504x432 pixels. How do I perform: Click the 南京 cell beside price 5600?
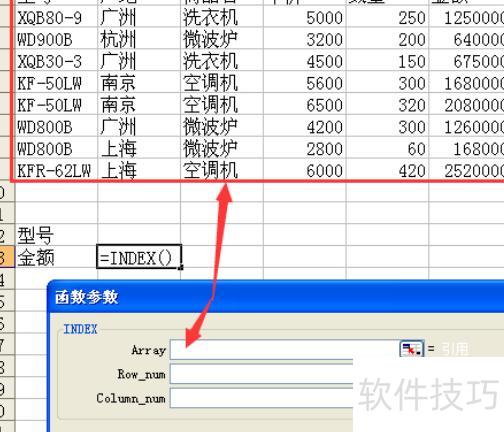coord(139,83)
